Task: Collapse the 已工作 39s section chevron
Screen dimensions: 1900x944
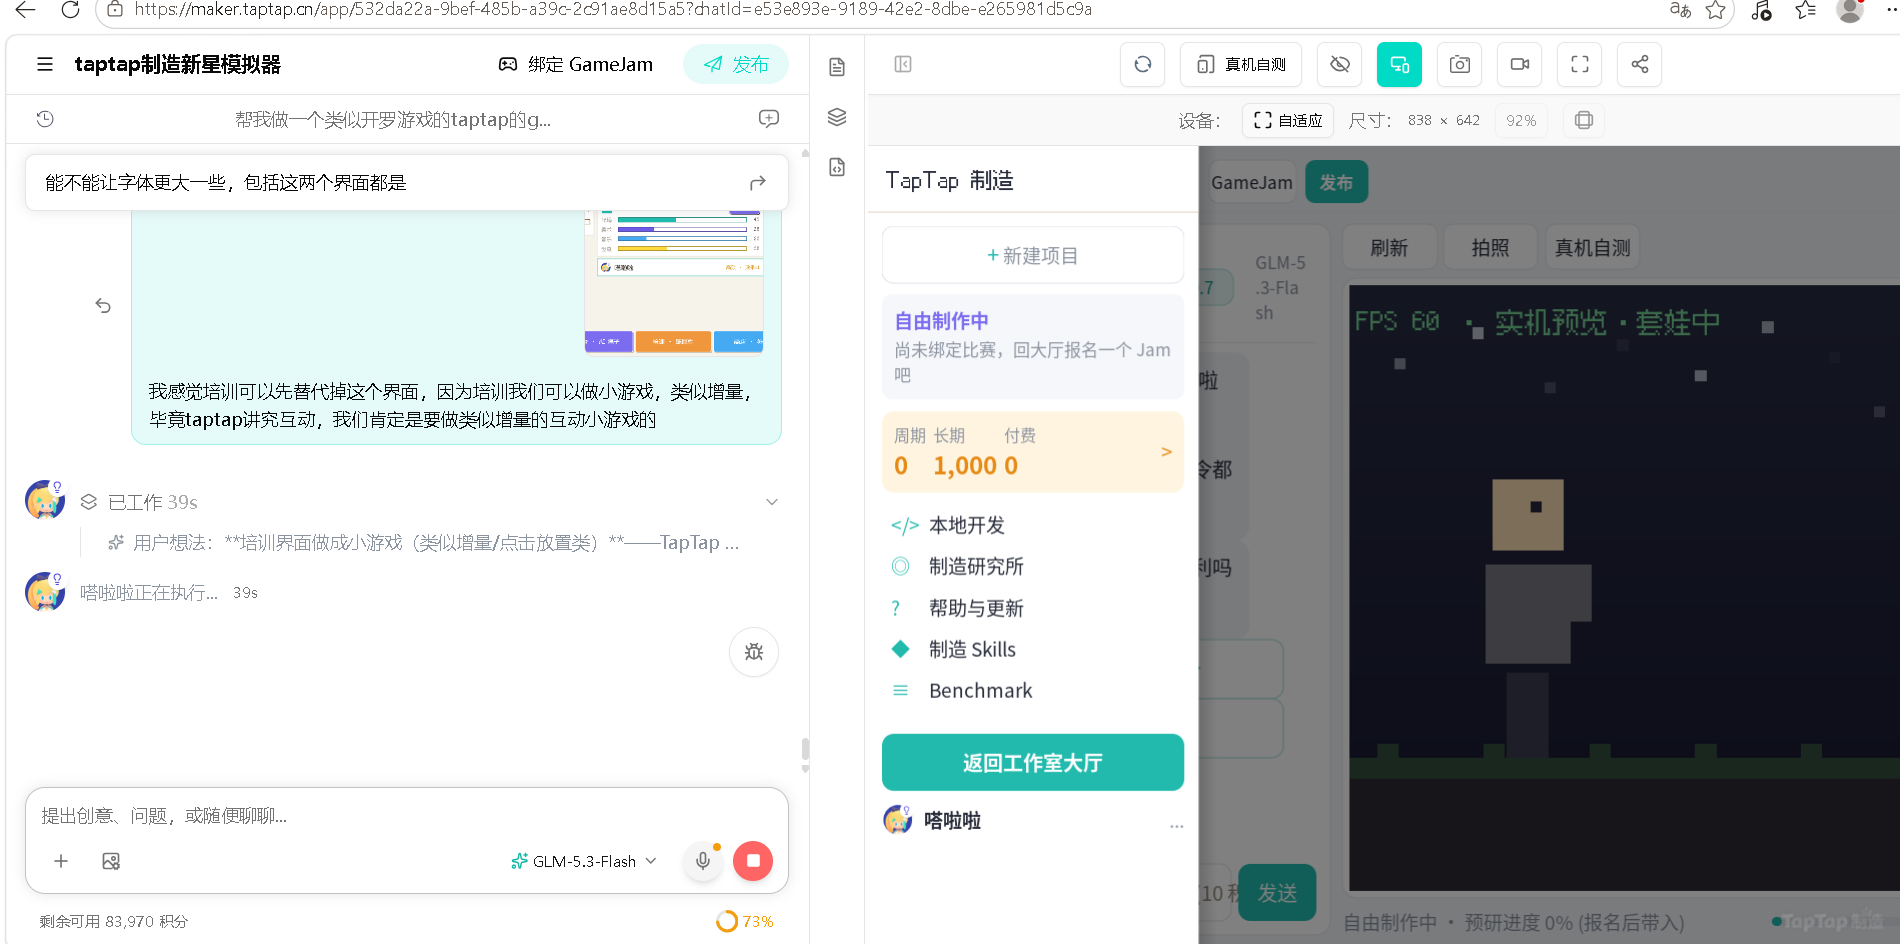Action: [x=772, y=502]
